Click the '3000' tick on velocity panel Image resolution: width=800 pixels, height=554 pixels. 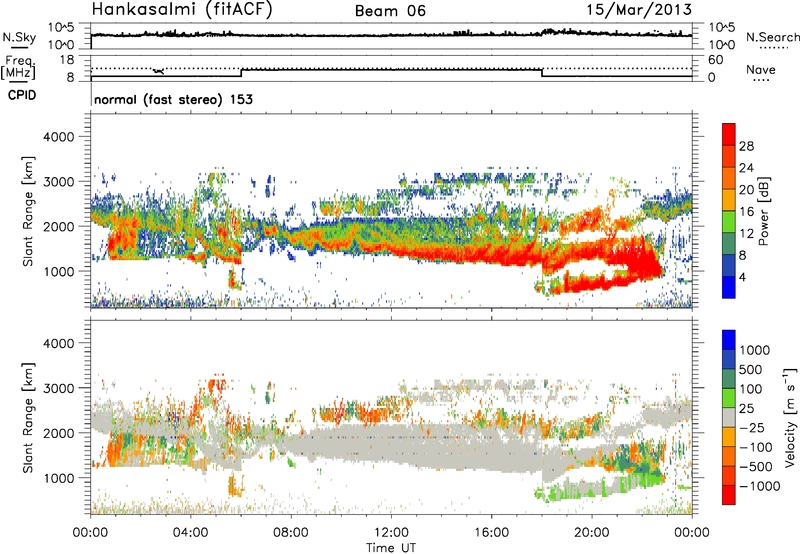pos(58,388)
